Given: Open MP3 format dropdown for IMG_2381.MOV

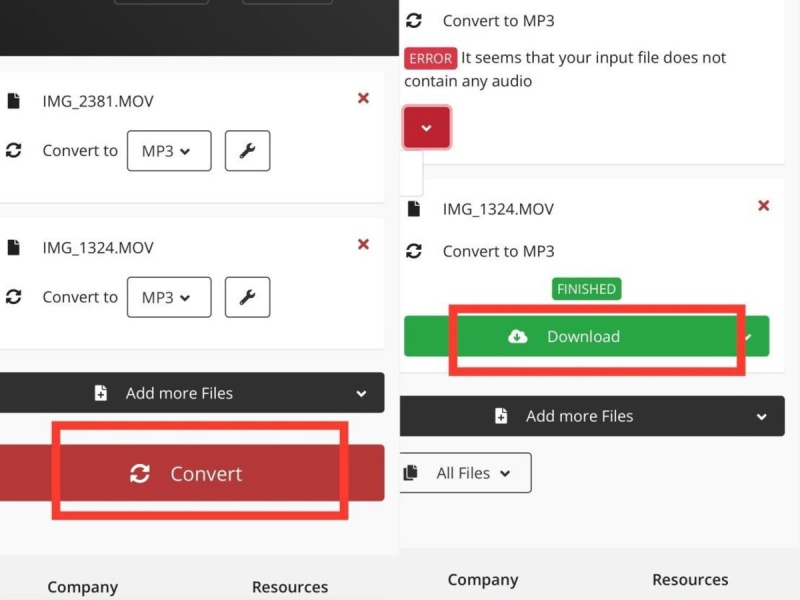Looking at the screenshot, I should pos(168,151).
